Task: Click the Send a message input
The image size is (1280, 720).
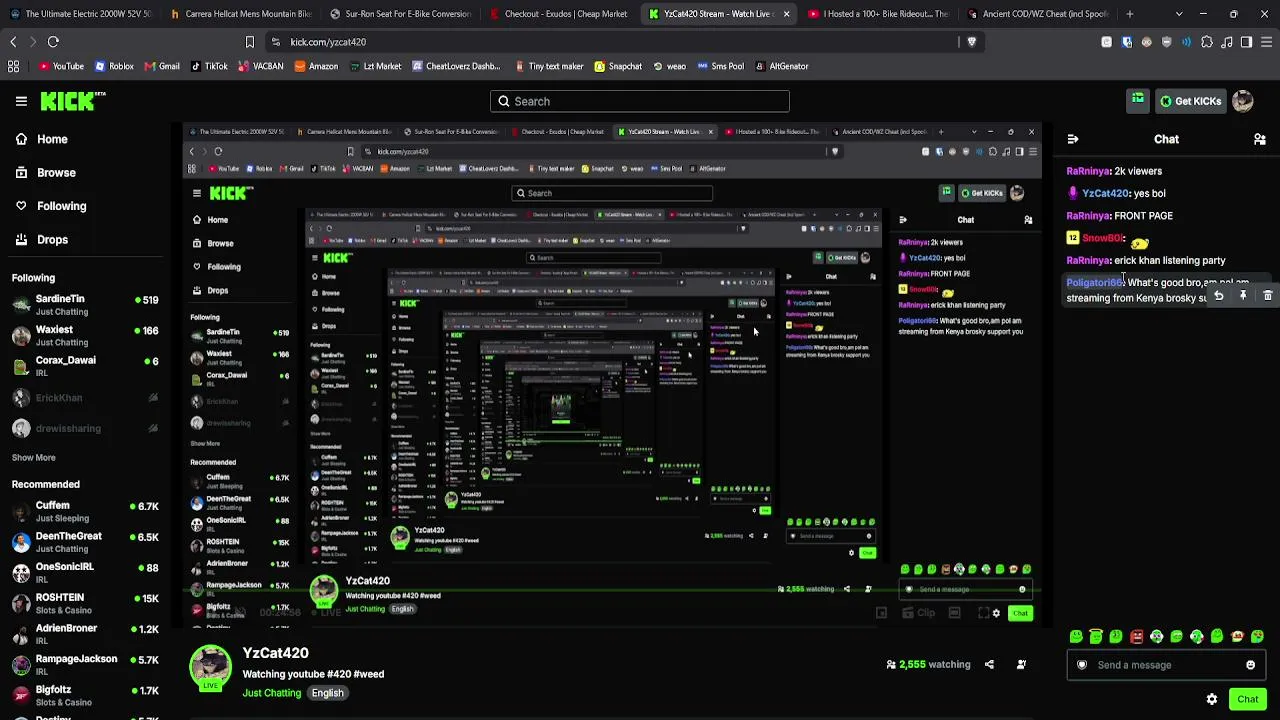Action: [1166, 665]
